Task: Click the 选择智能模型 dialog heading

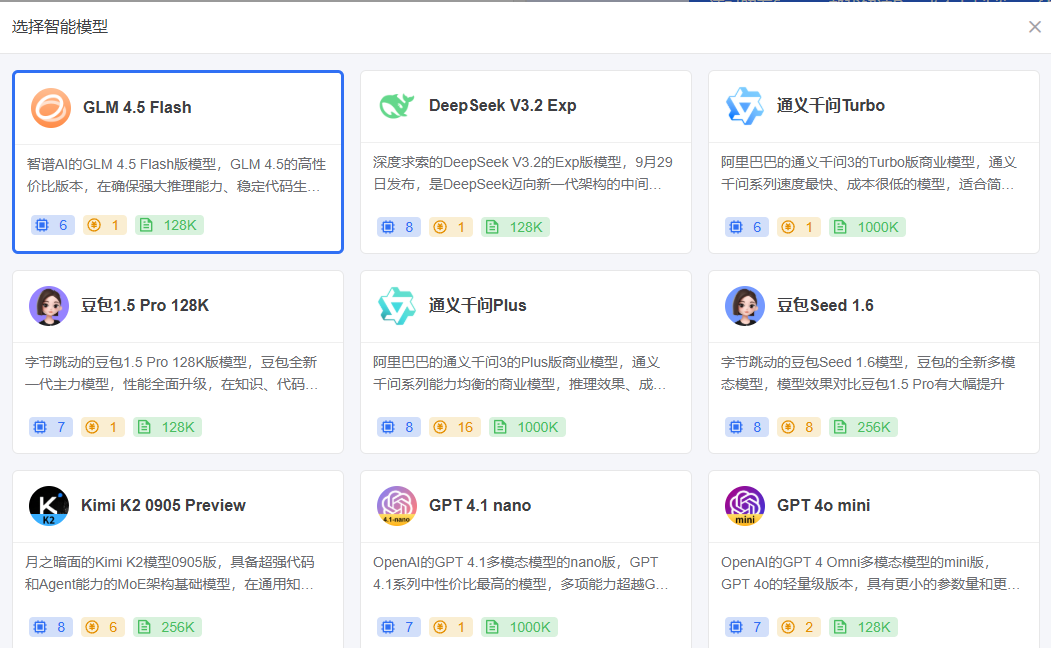Action: tap(60, 27)
